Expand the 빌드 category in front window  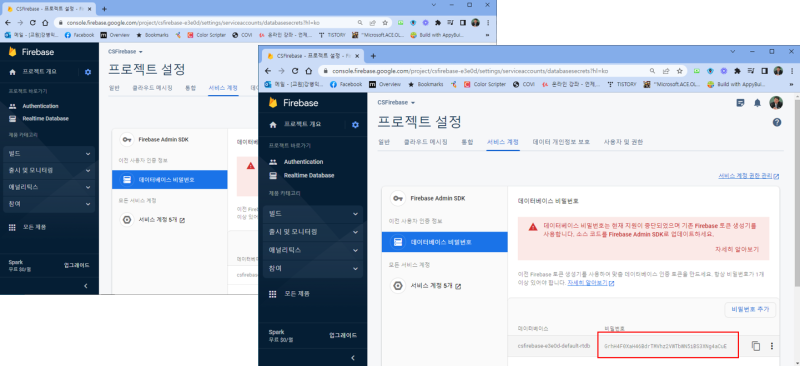tap(313, 214)
